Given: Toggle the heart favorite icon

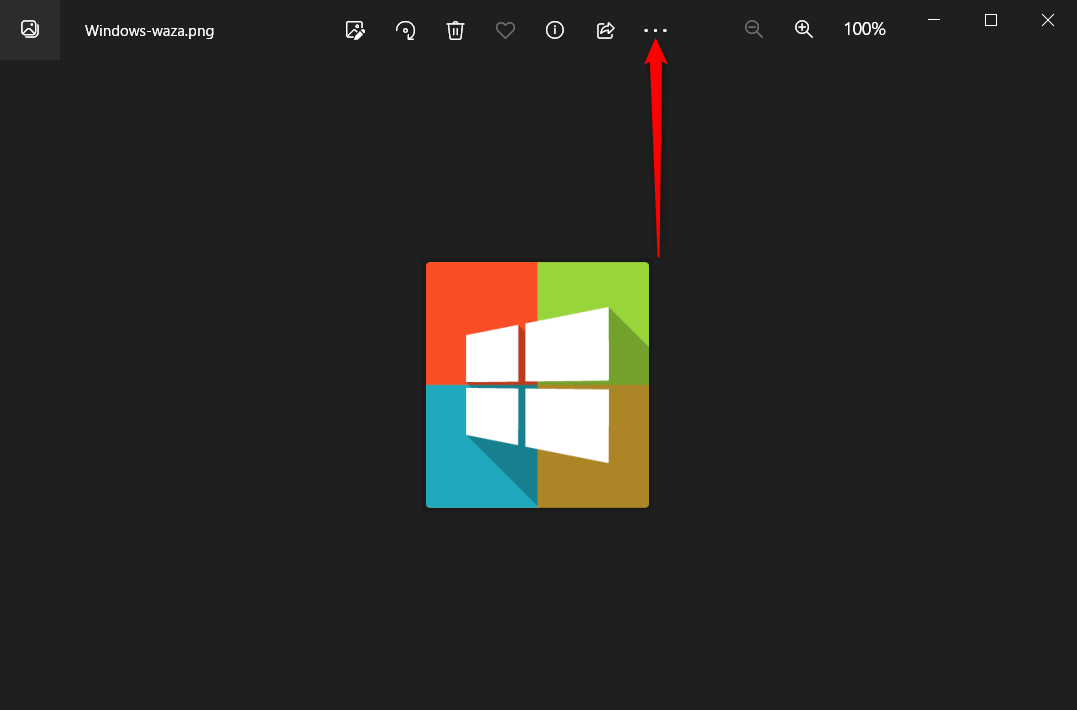Looking at the screenshot, I should click(505, 30).
